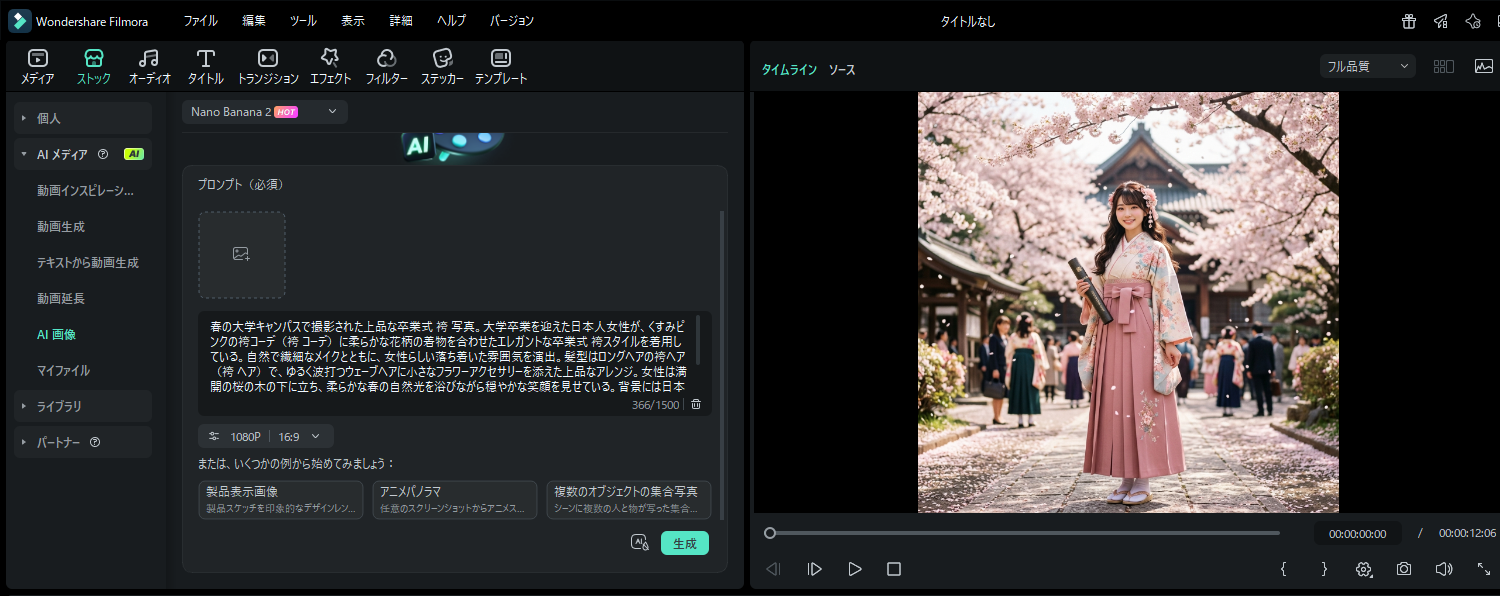
Task: Open the エフェクト (Effects) icon
Action: tap(330, 66)
